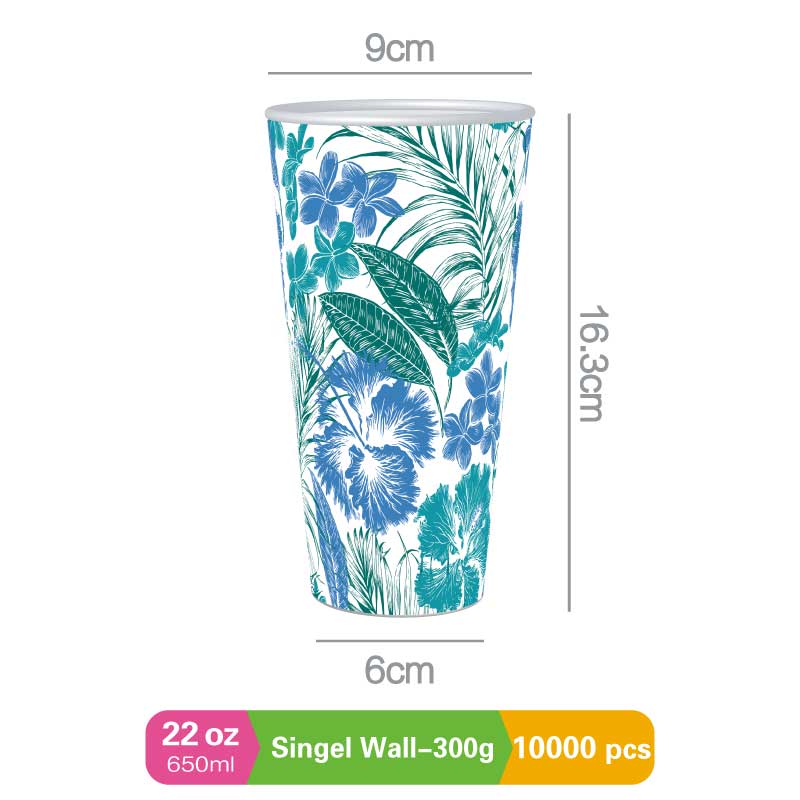800x800 pixels.
Task: Click the 16.3cm height label
Action: pyautogui.click(x=593, y=363)
